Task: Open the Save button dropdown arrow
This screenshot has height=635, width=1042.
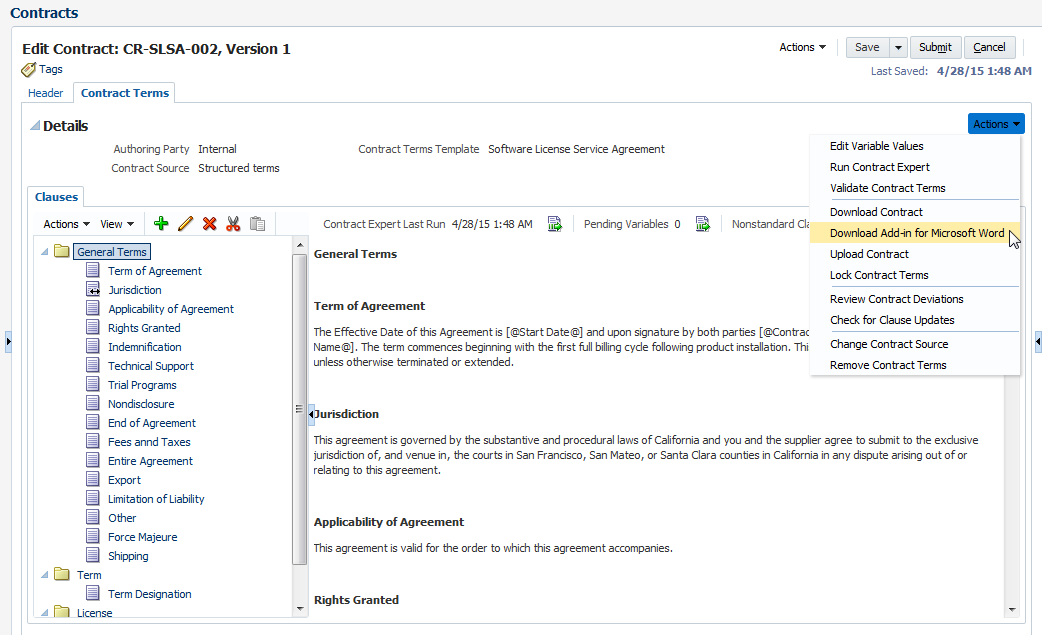Action: click(x=898, y=47)
